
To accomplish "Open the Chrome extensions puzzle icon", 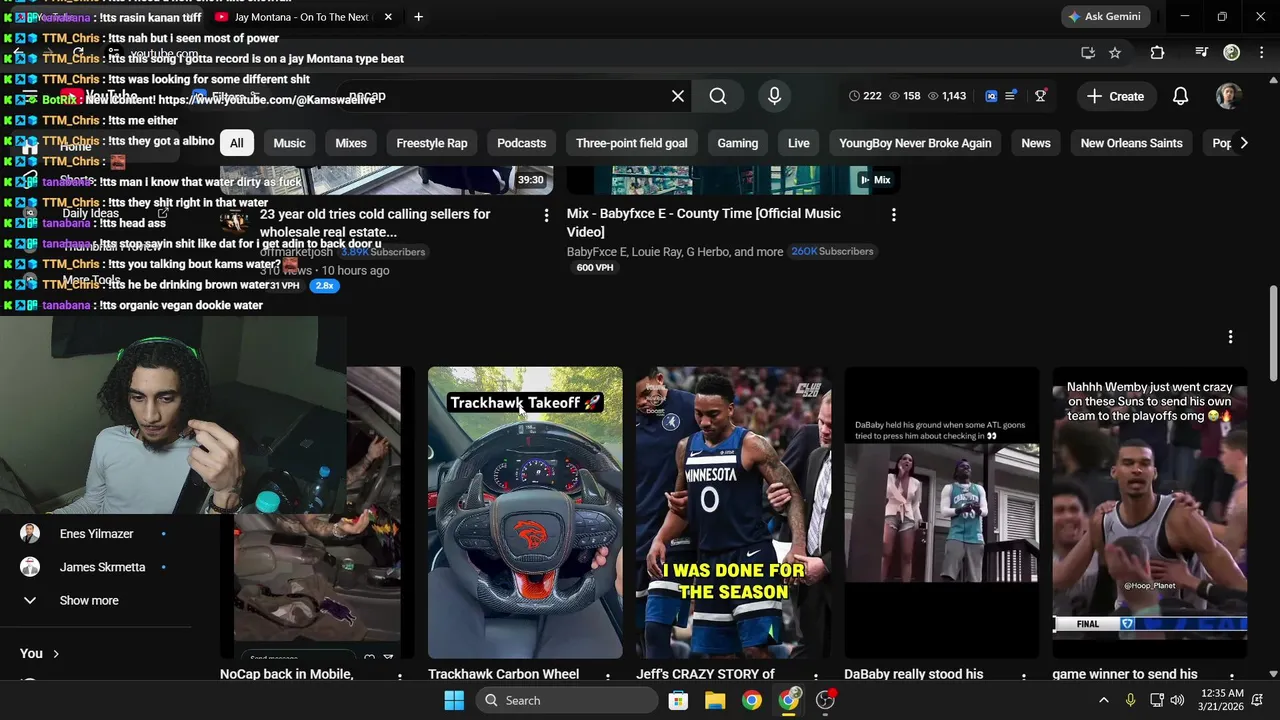I will coord(1157,53).
